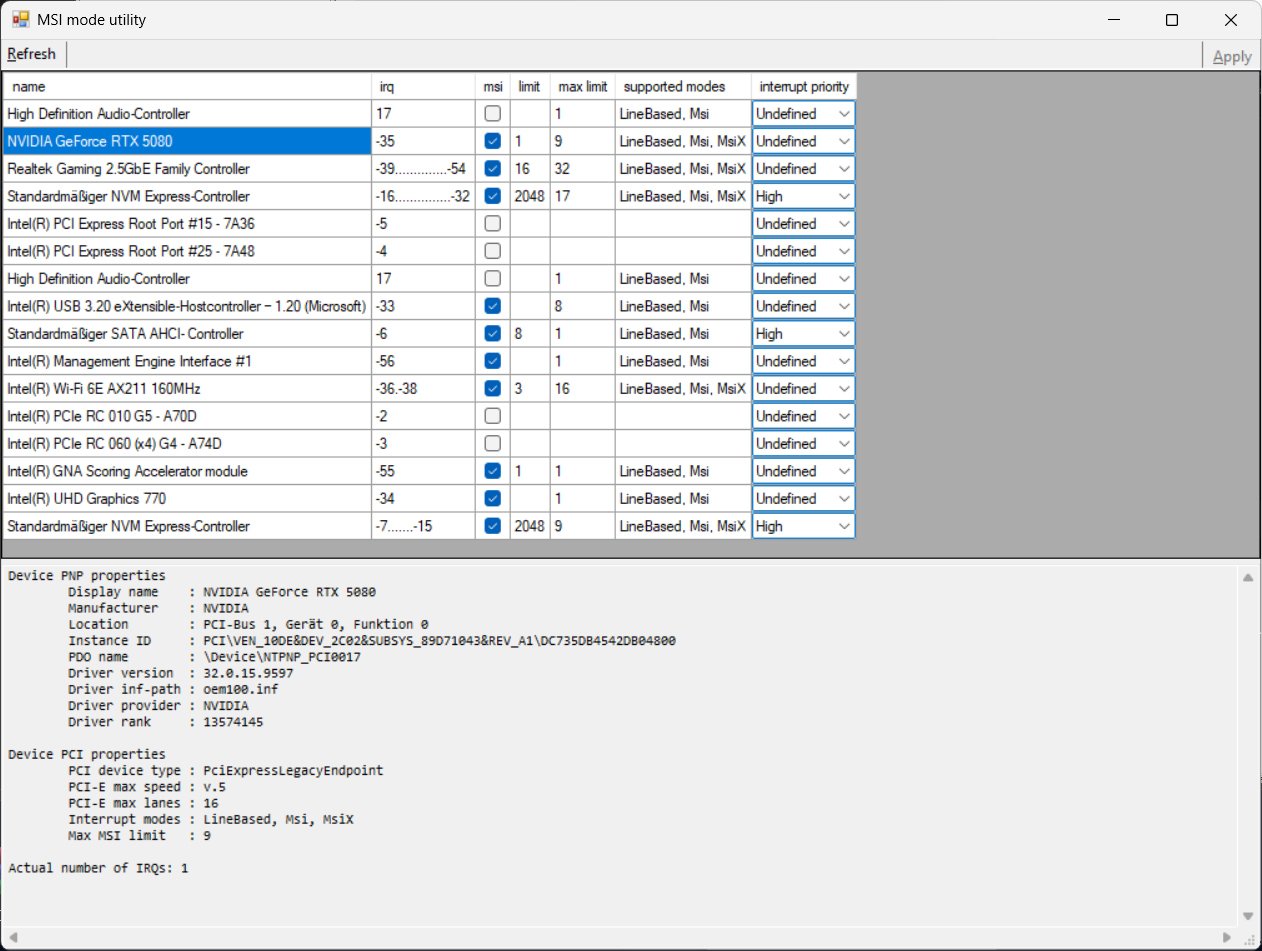Click the msi column header
Image resolution: width=1262 pixels, height=951 pixels.
492,86
